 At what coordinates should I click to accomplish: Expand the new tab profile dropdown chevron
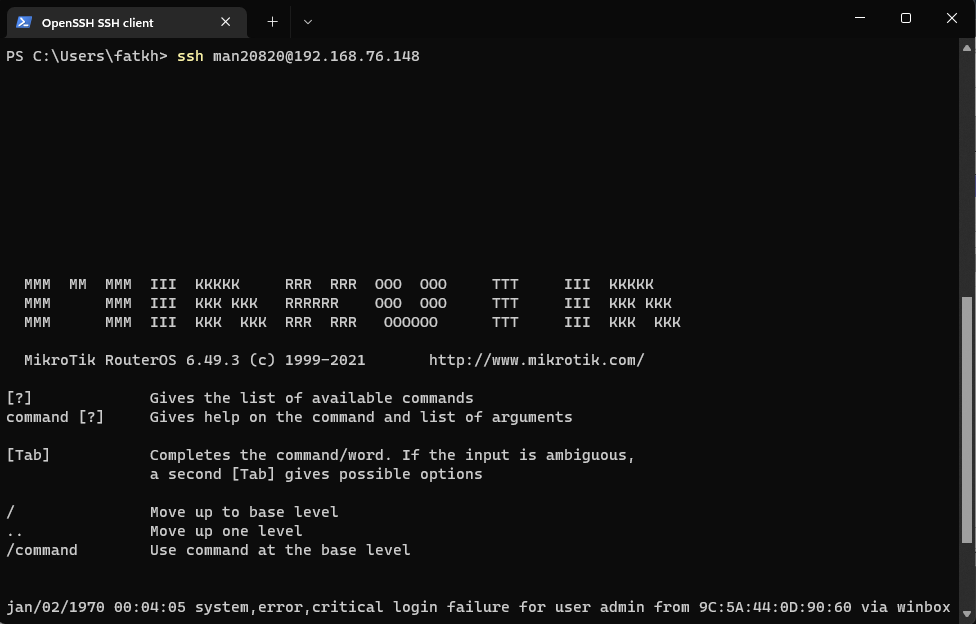307,21
